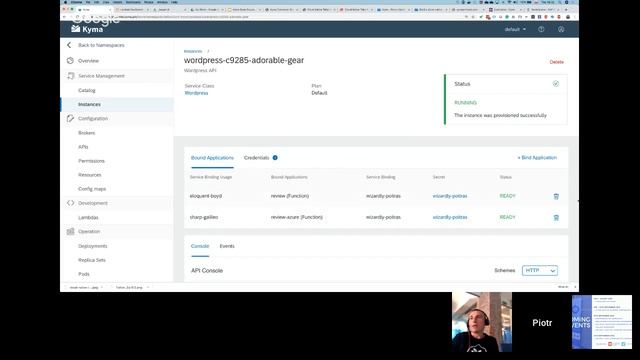Open the Schemes HTTP dropdown

pos(540,271)
